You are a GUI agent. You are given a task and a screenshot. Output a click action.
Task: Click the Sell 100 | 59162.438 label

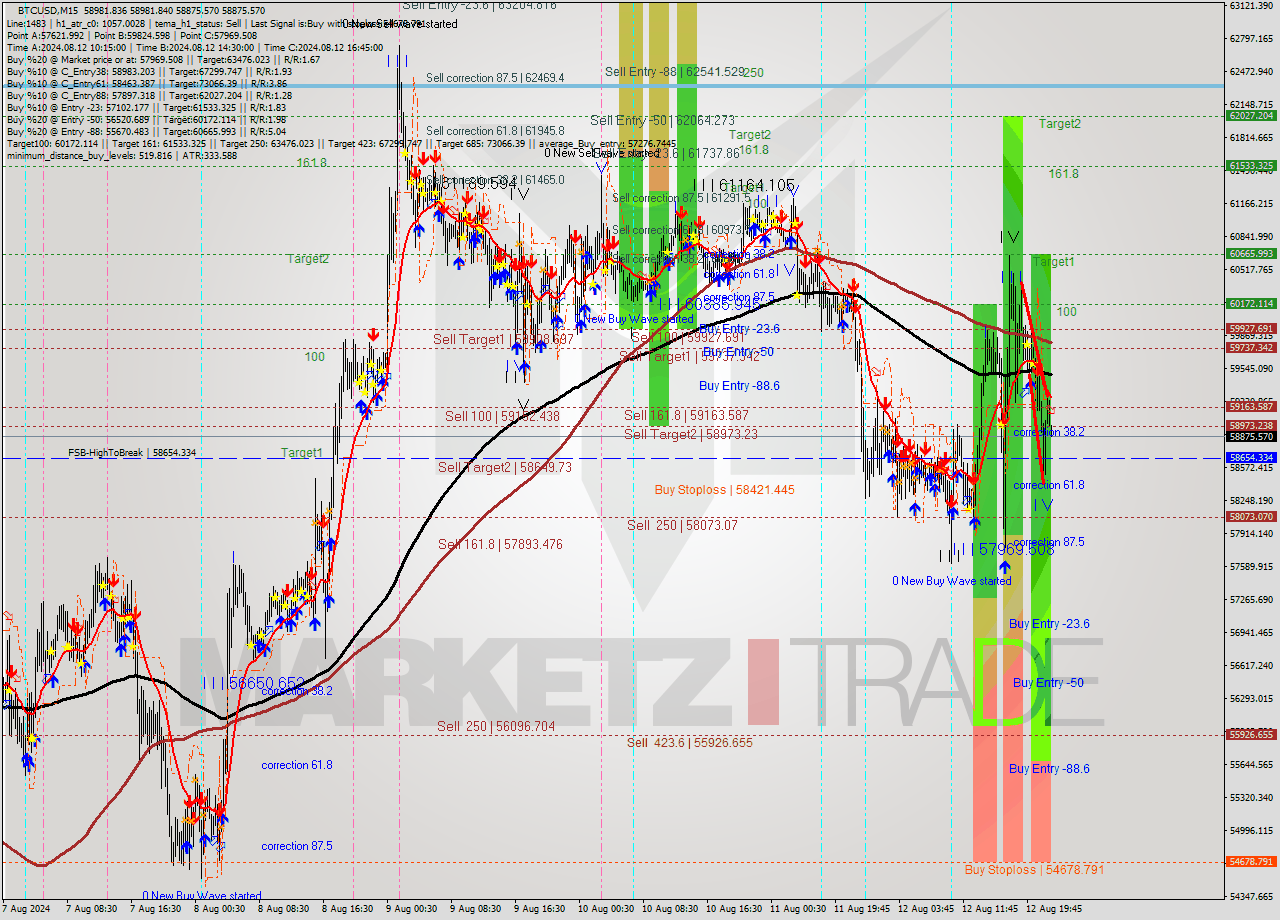click(x=502, y=416)
